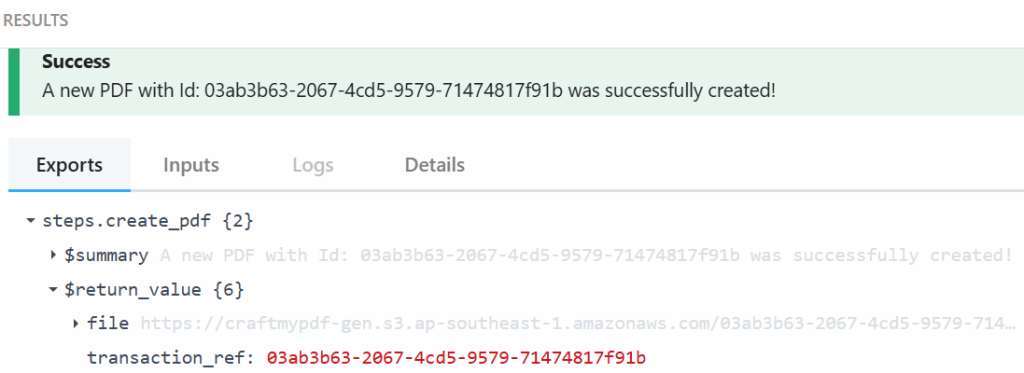Open the craftmypdf-gen amazonaws file URL

click(579, 323)
